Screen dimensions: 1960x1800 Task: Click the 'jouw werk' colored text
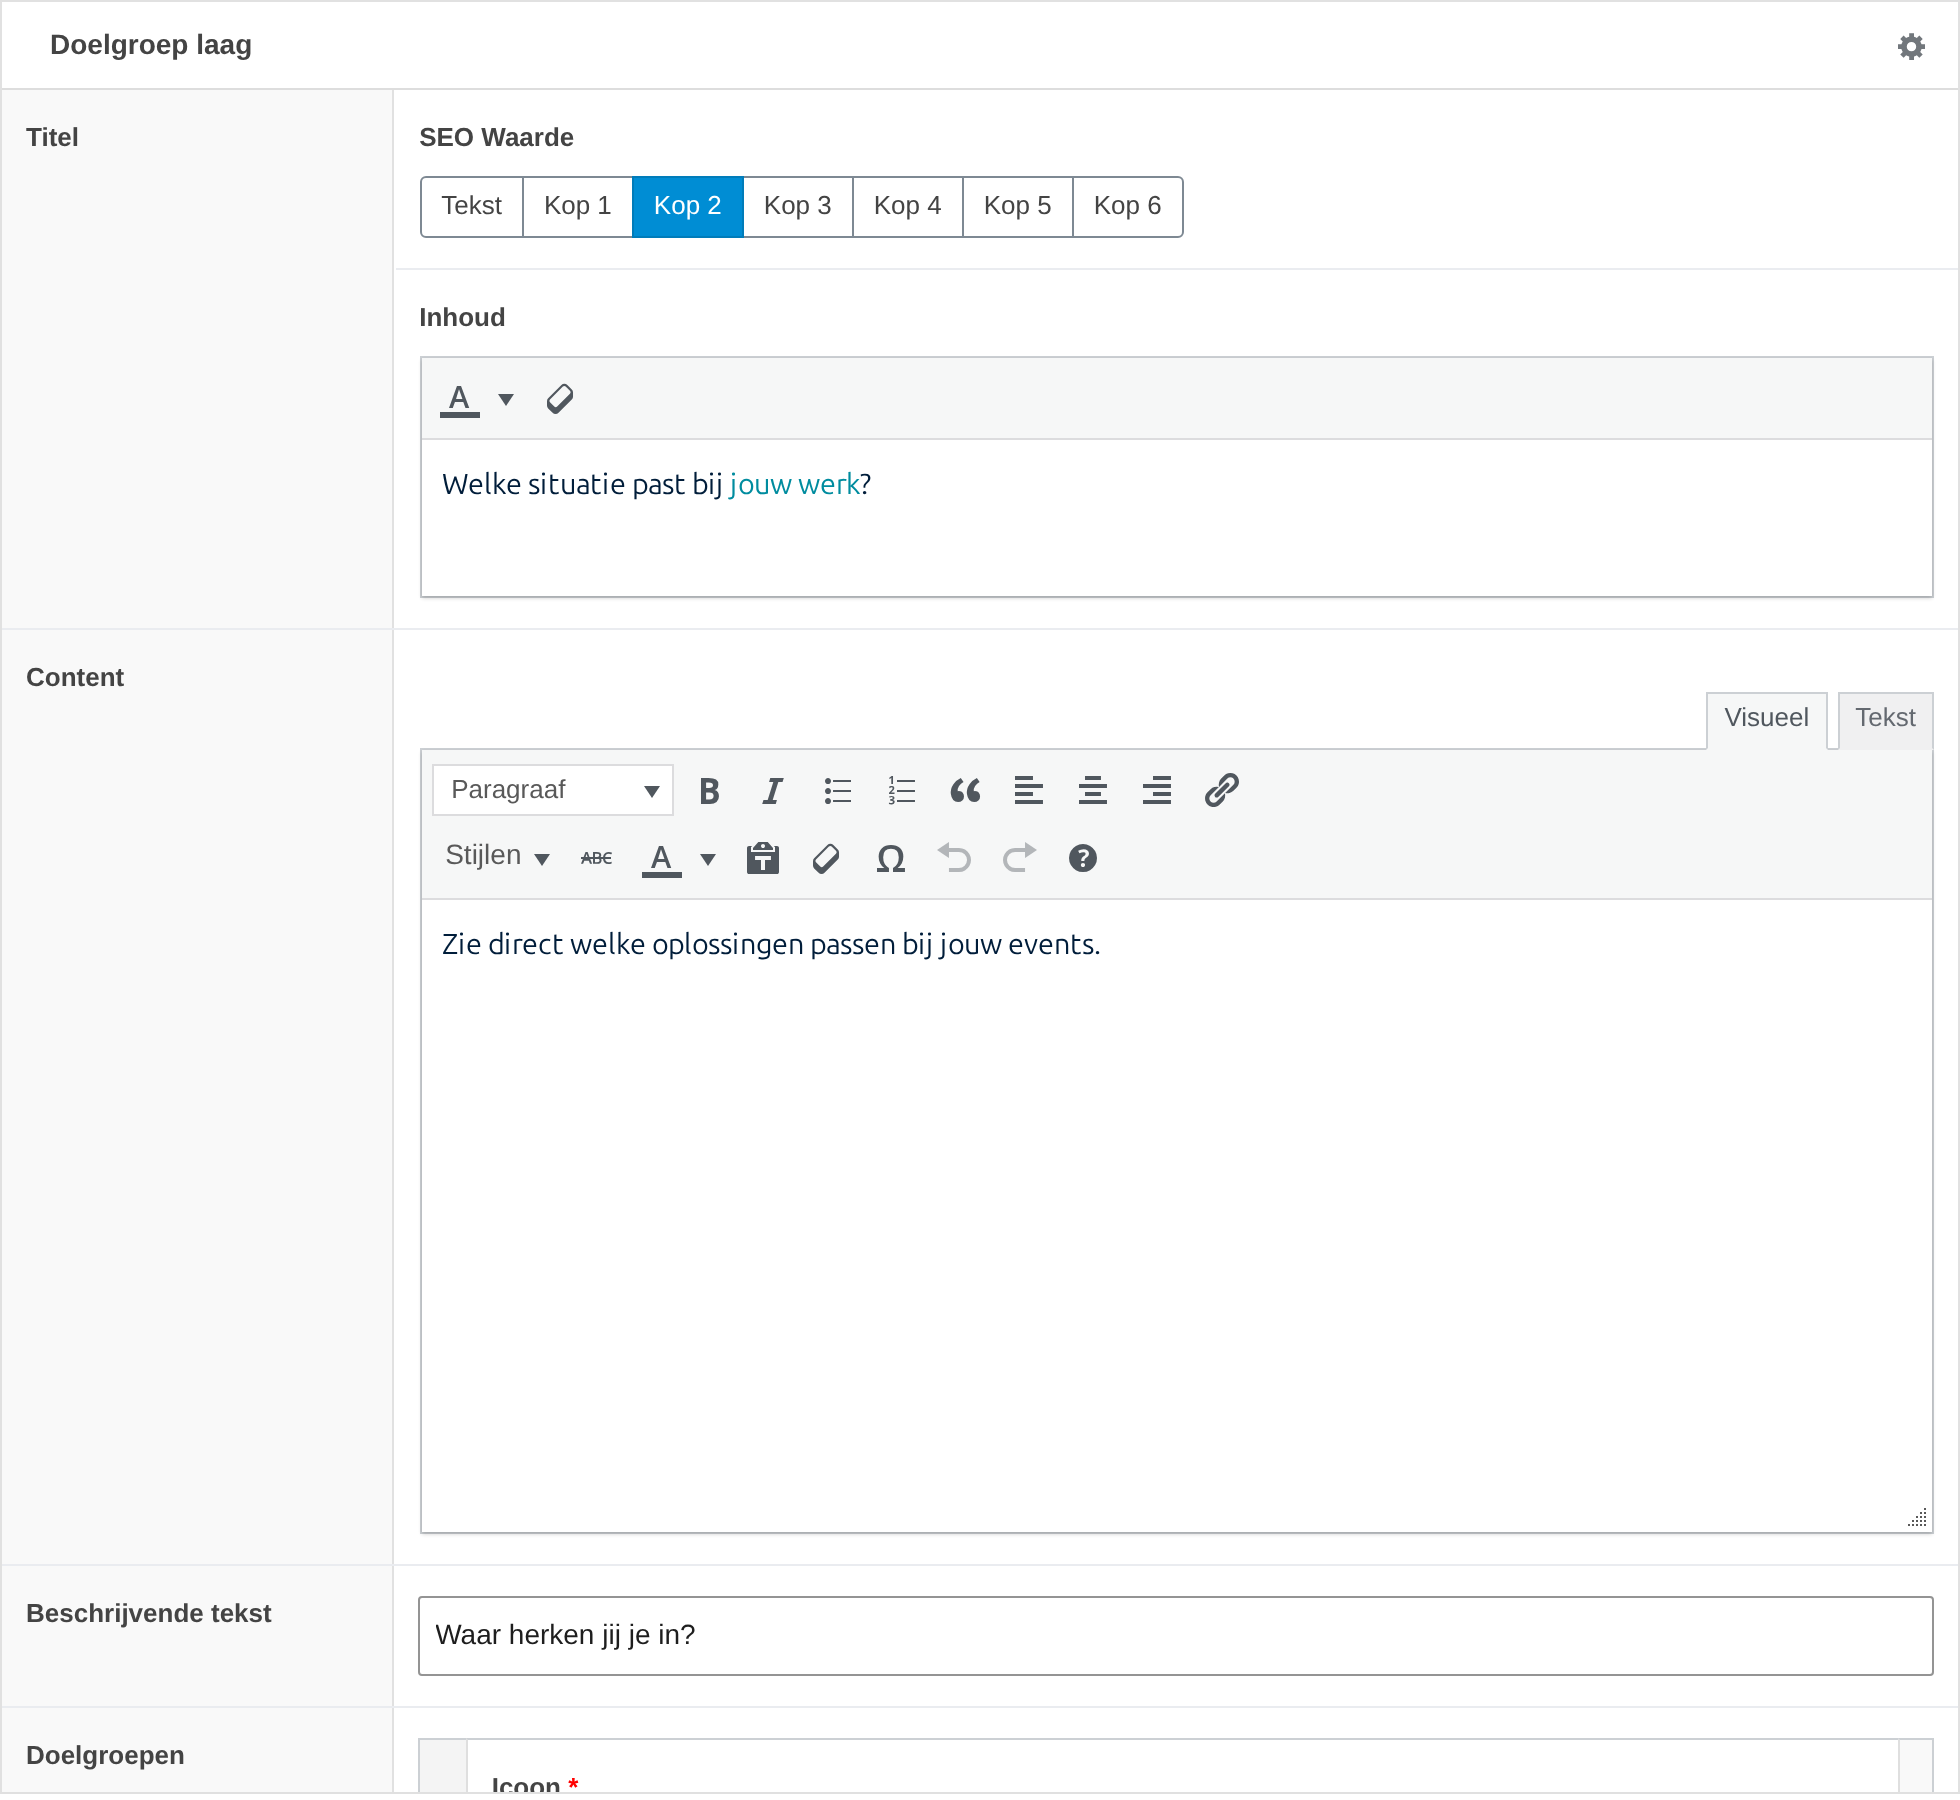[x=794, y=485]
